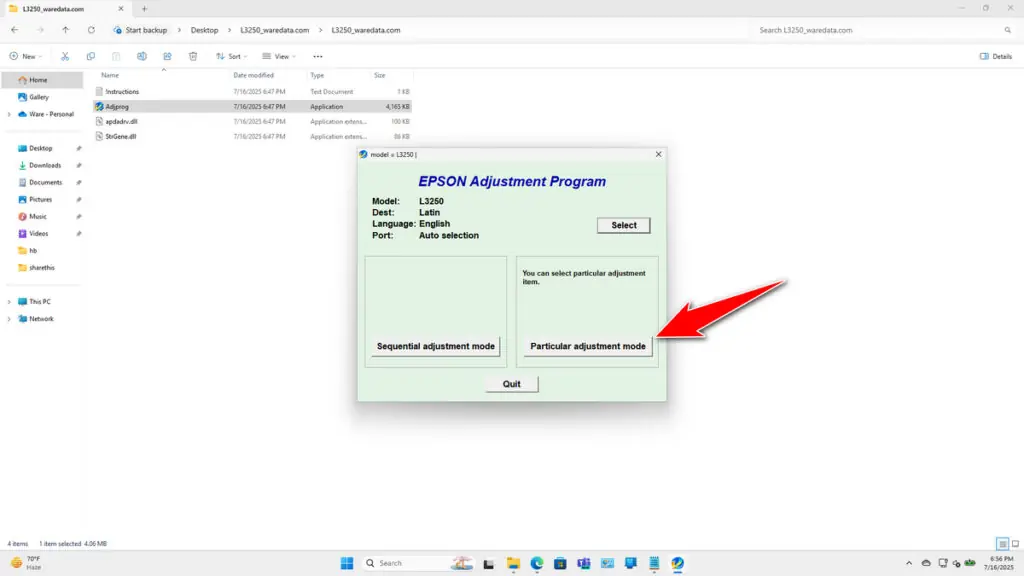
Task: Open Pictures in Quick access
Action: pyautogui.click(x=42, y=199)
